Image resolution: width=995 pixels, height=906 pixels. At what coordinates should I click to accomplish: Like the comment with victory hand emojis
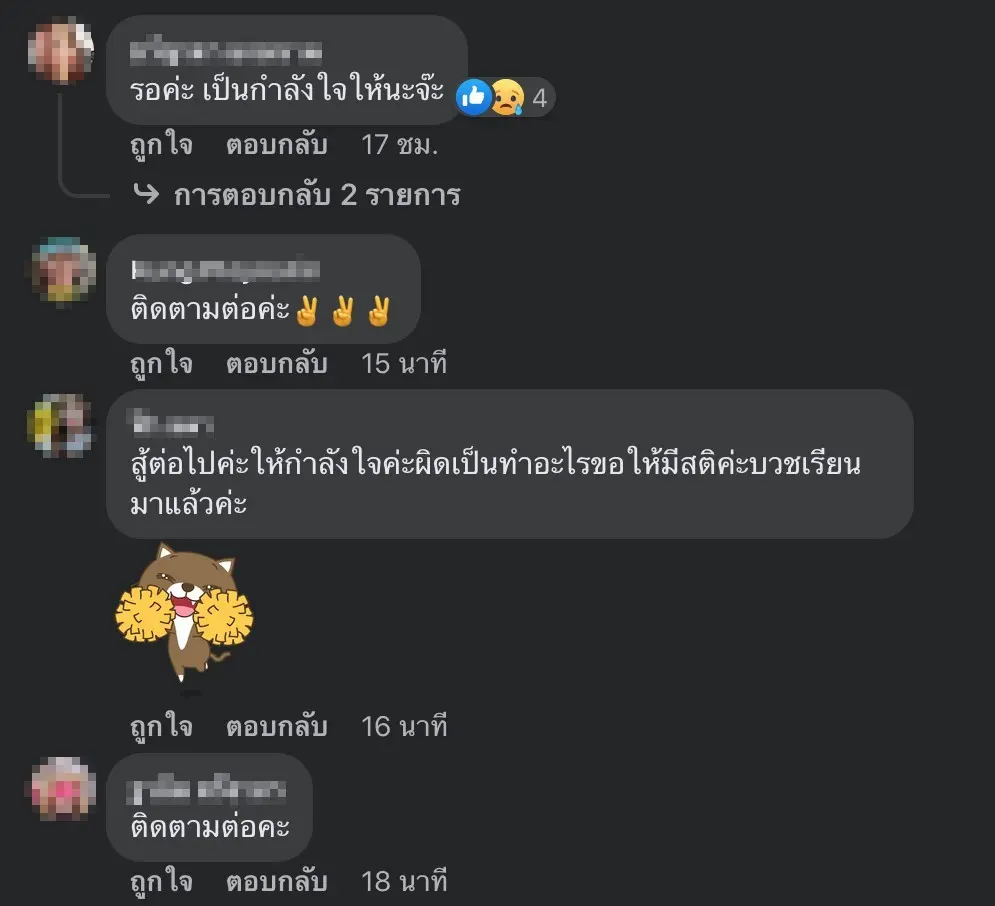click(x=161, y=364)
